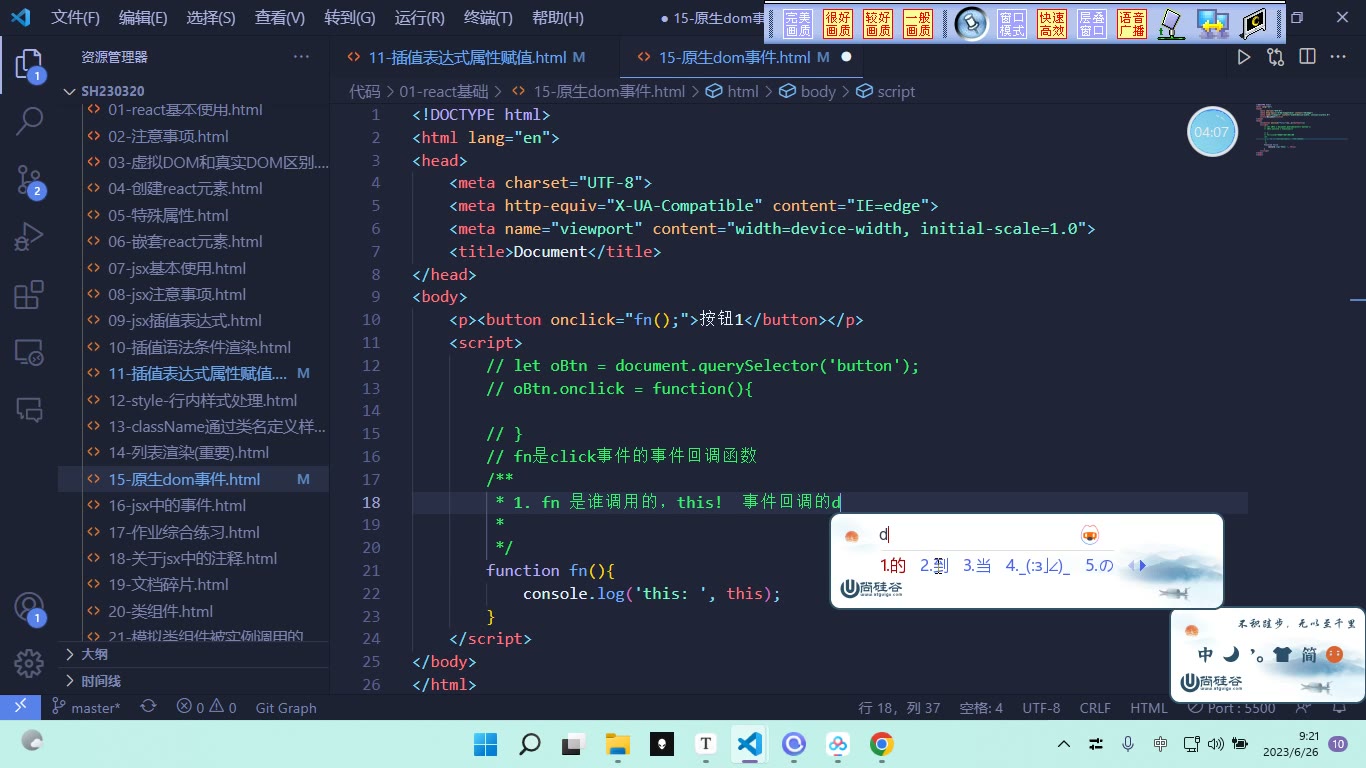Image resolution: width=1366 pixels, height=768 pixels.
Task: Open the Extensions view icon
Action: 29,295
